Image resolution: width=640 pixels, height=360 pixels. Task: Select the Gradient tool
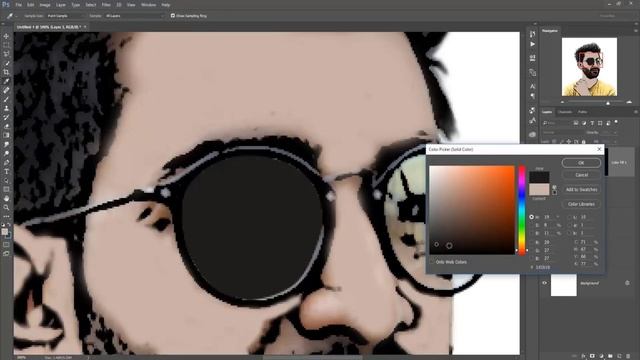point(6,135)
